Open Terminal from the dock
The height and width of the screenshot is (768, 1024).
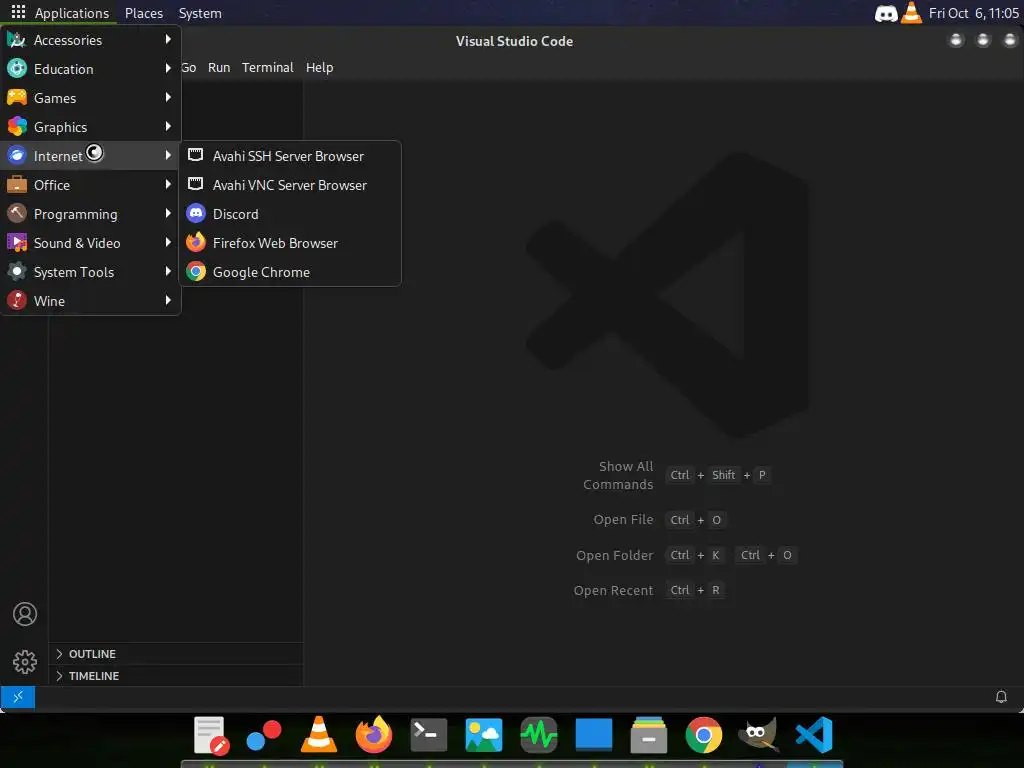click(428, 735)
